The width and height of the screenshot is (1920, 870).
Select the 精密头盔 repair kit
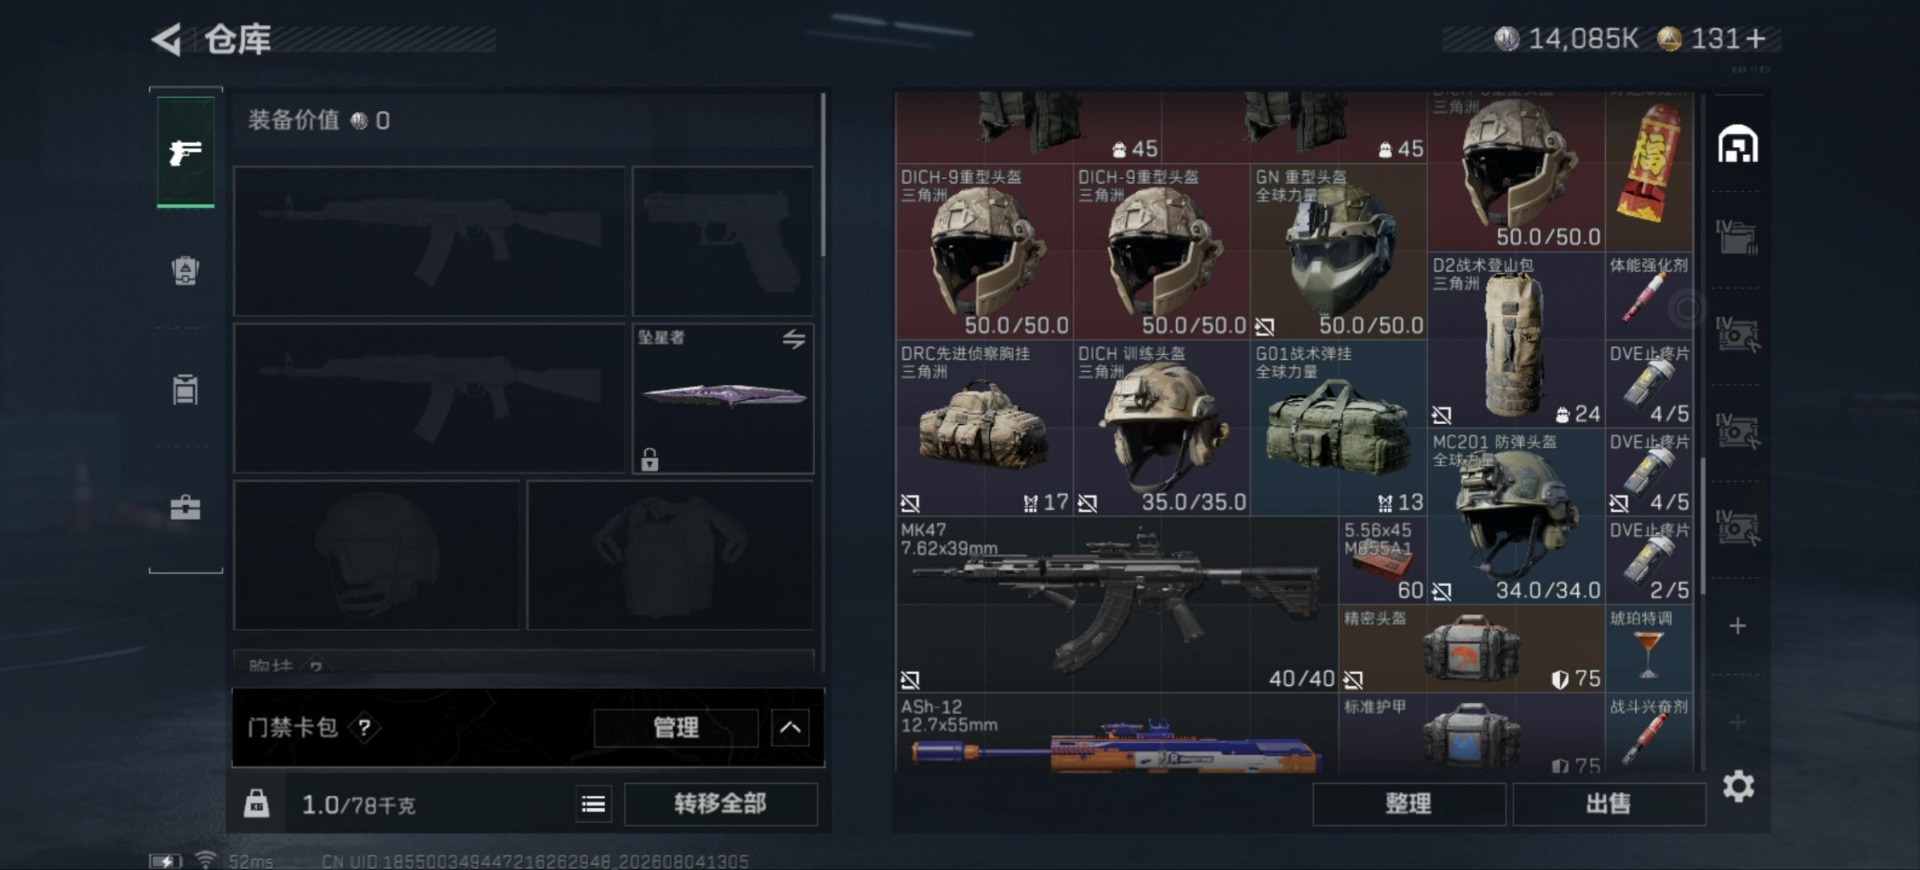[1472, 650]
